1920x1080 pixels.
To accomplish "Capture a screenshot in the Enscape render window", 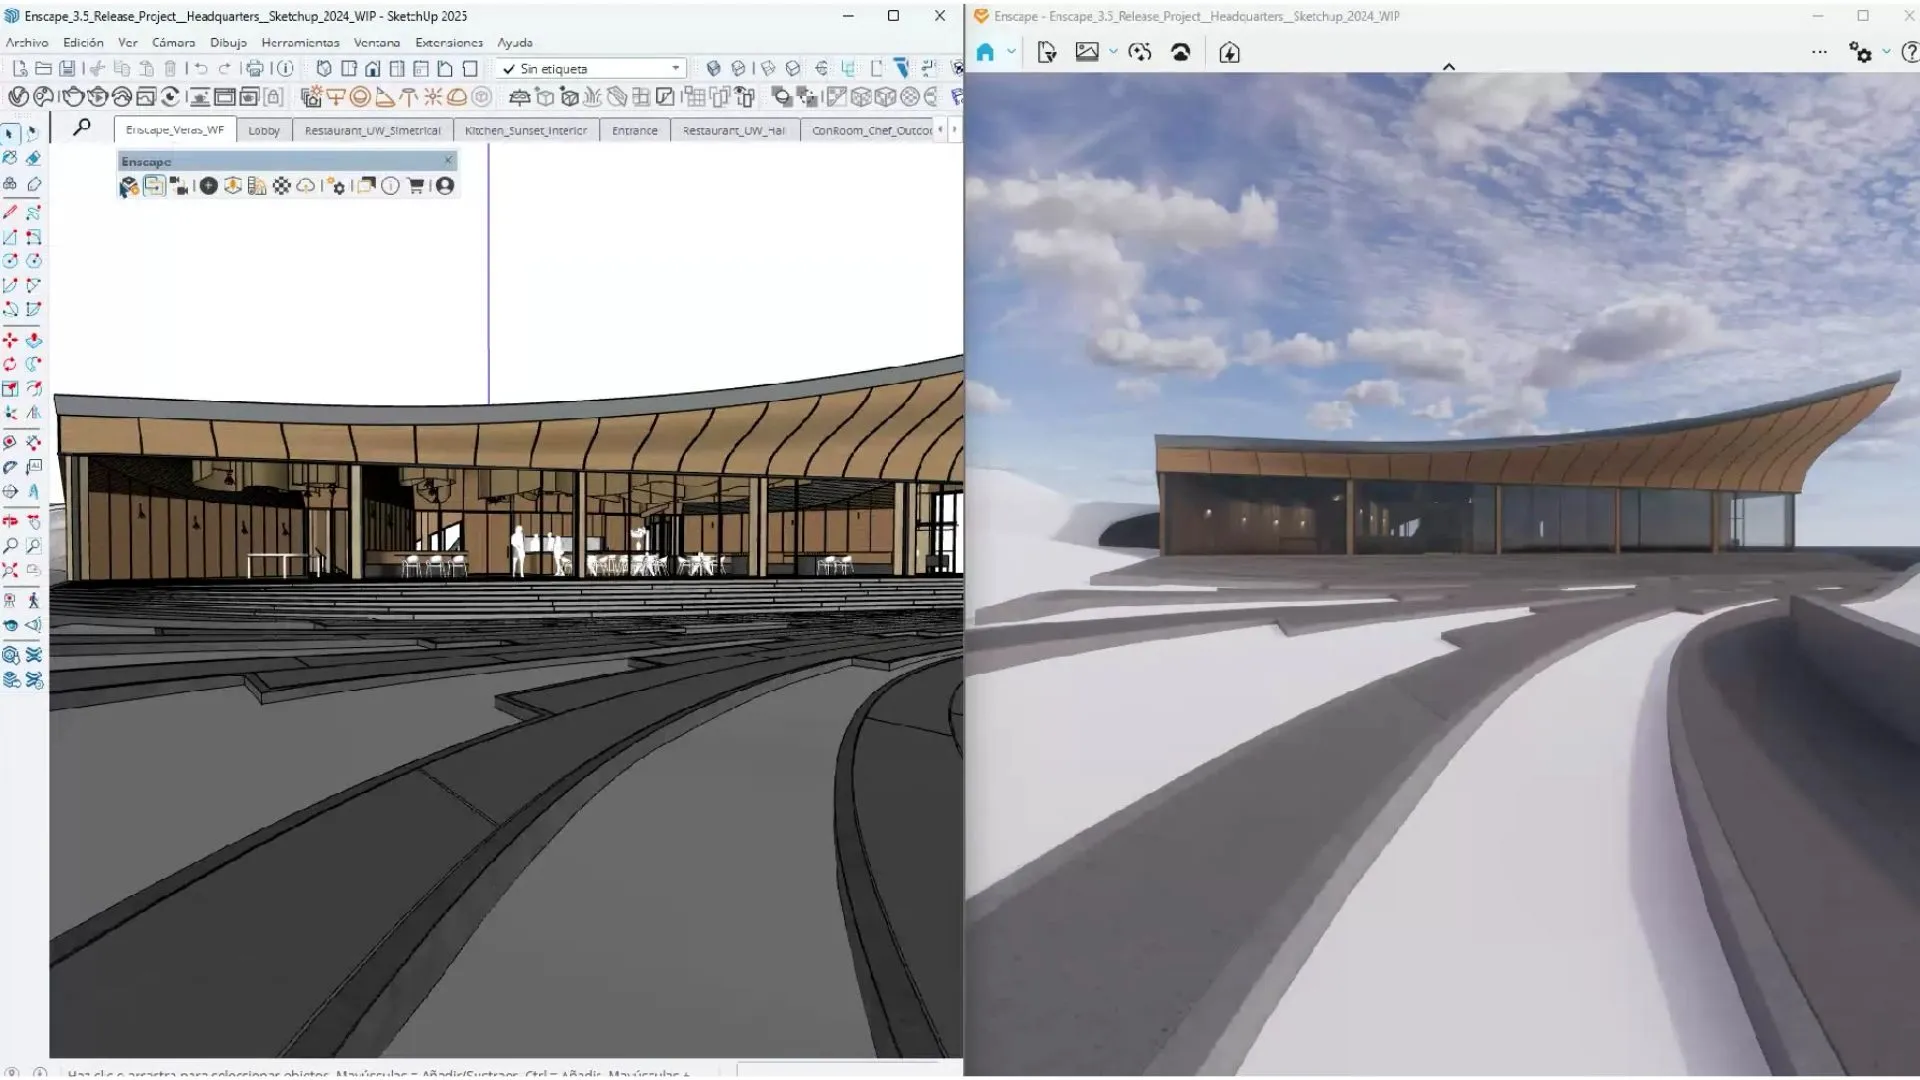I will click(x=1087, y=52).
